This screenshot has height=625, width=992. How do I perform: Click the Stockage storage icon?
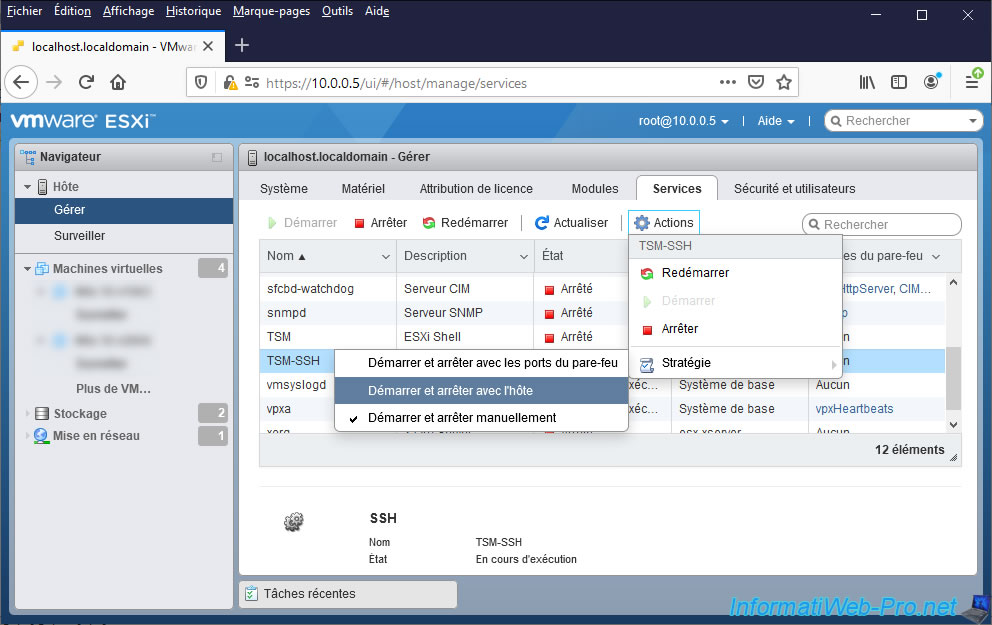tap(42, 414)
